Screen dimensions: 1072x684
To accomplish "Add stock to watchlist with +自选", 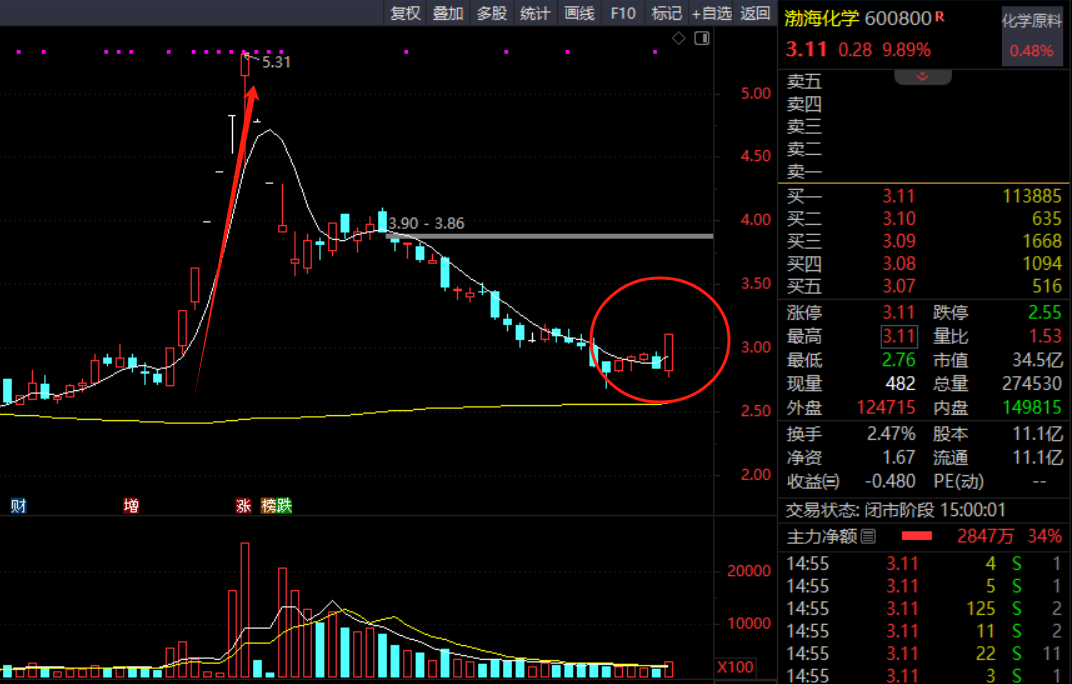I will [712, 13].
